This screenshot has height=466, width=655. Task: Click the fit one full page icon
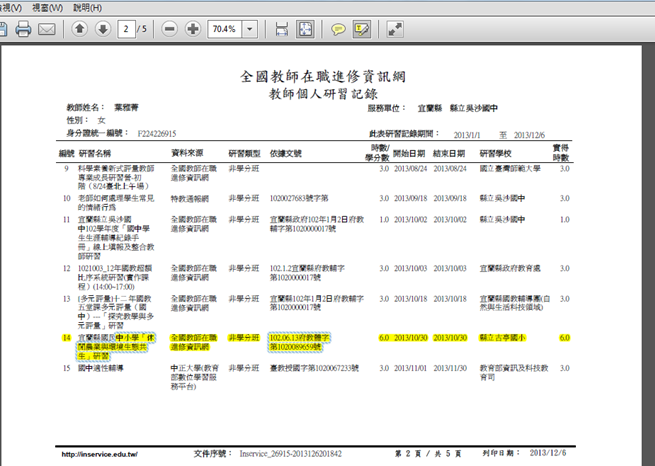(305, 29)
